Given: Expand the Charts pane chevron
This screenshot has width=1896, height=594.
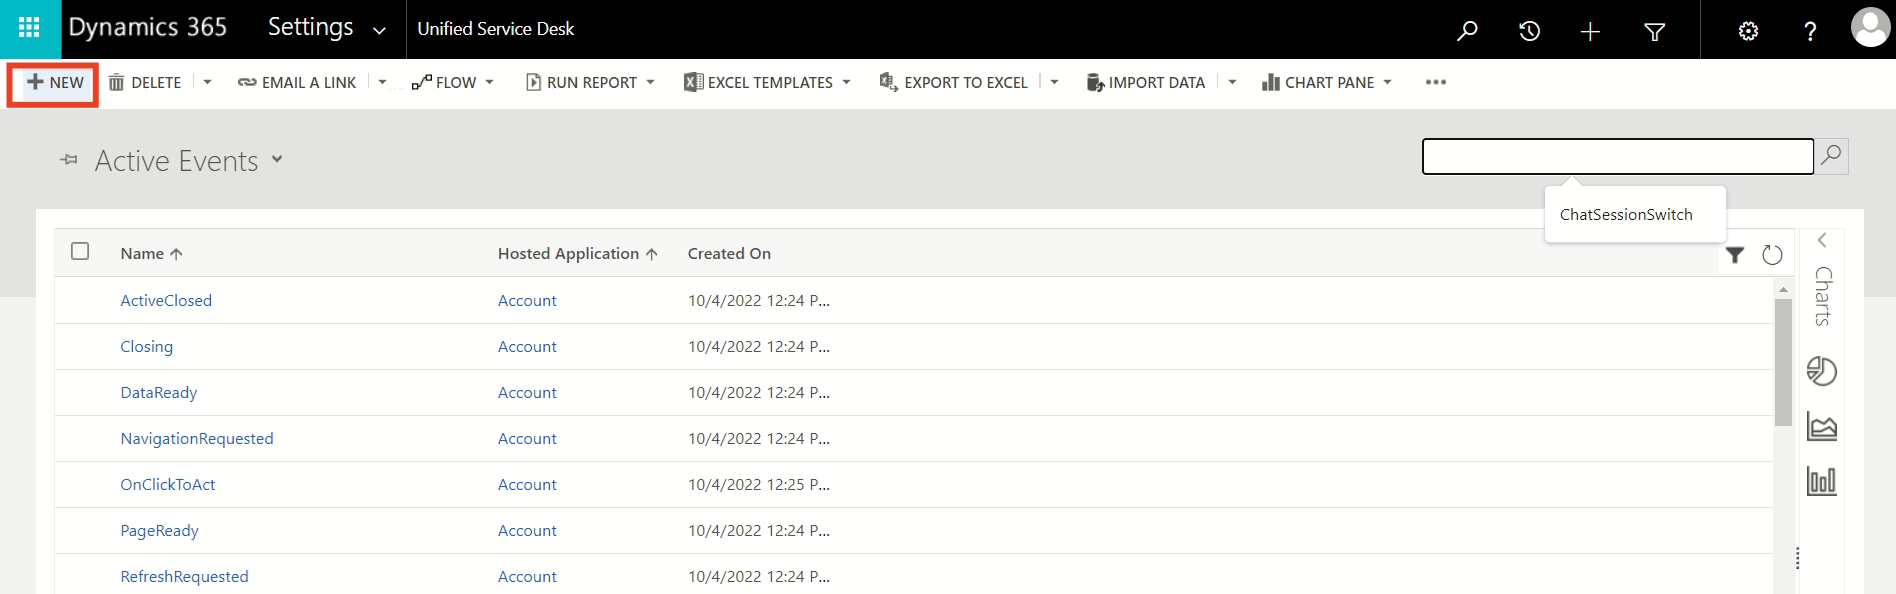Looking at the screenshot, I should 1822,240.
